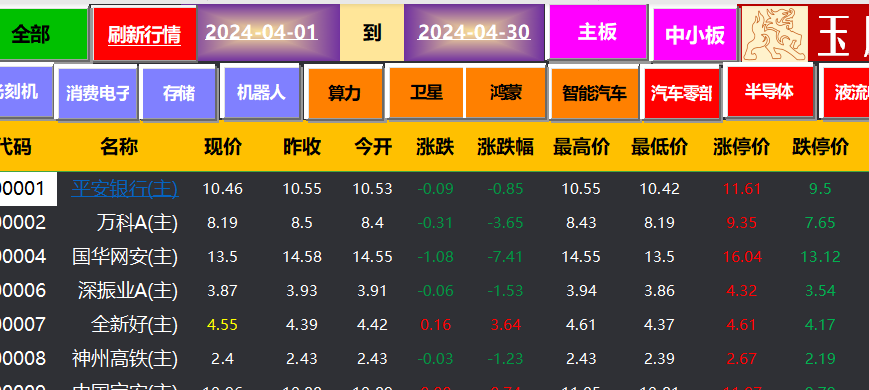Click 平安银行 limit-up price 11.61
This screenshot has height=390, width=869.
[742, 189]
